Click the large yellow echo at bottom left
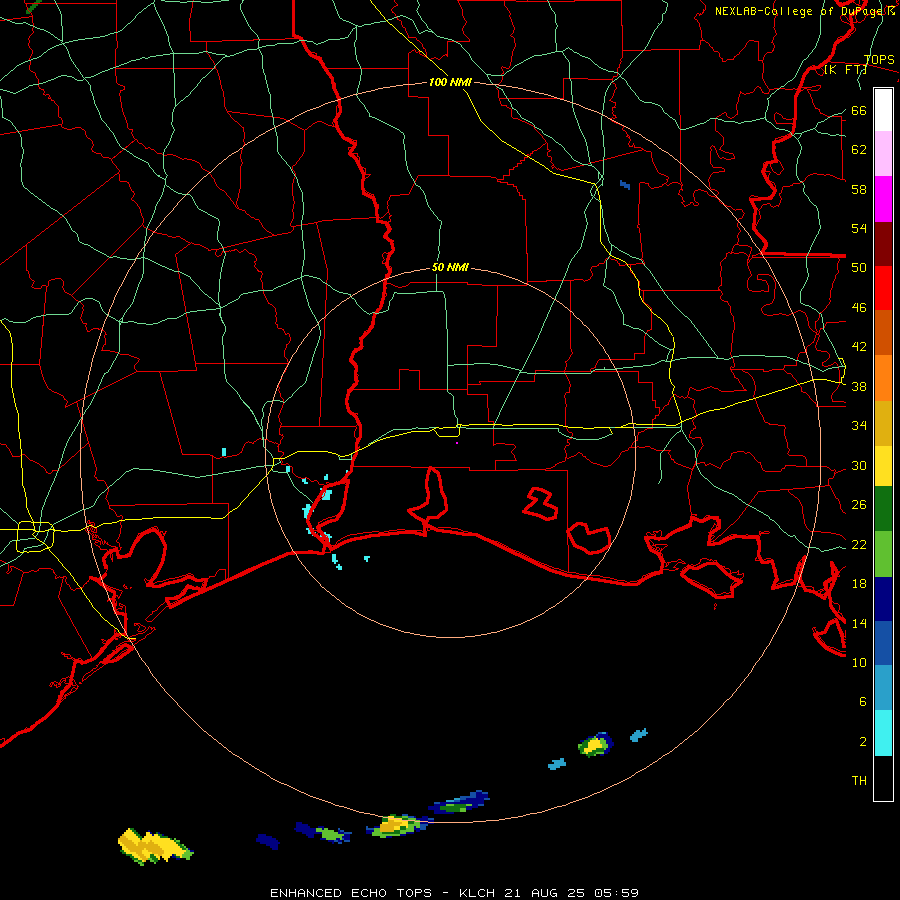The width and height of the screenshot is (900, 900). tap(155, 846)
